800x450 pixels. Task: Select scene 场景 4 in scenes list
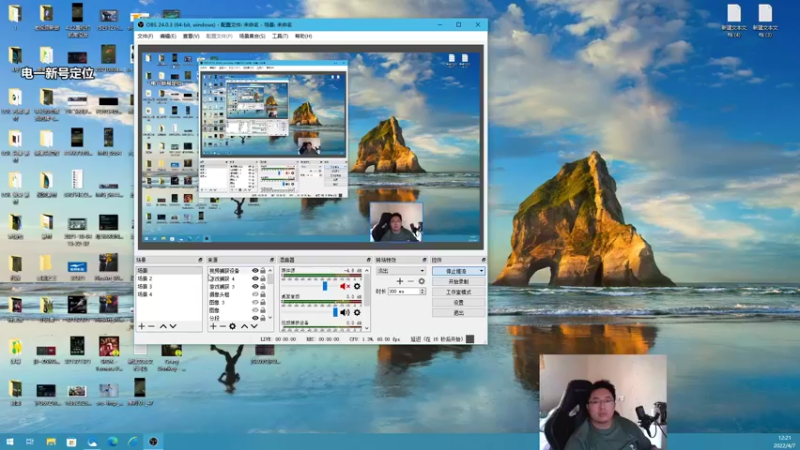[145, 294]
